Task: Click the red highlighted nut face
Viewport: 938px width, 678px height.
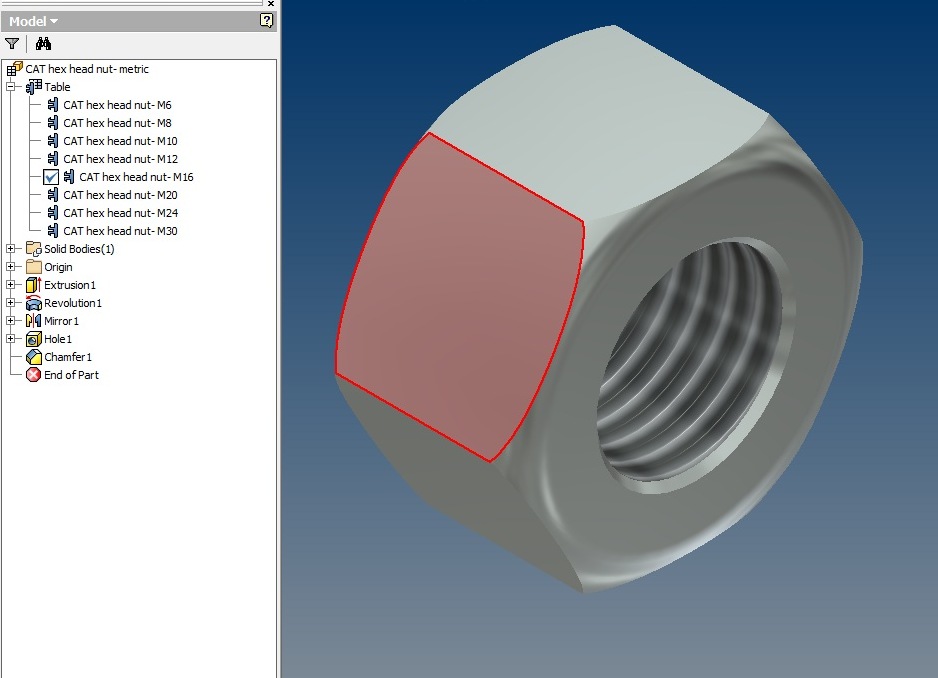Action: (458, 299)
